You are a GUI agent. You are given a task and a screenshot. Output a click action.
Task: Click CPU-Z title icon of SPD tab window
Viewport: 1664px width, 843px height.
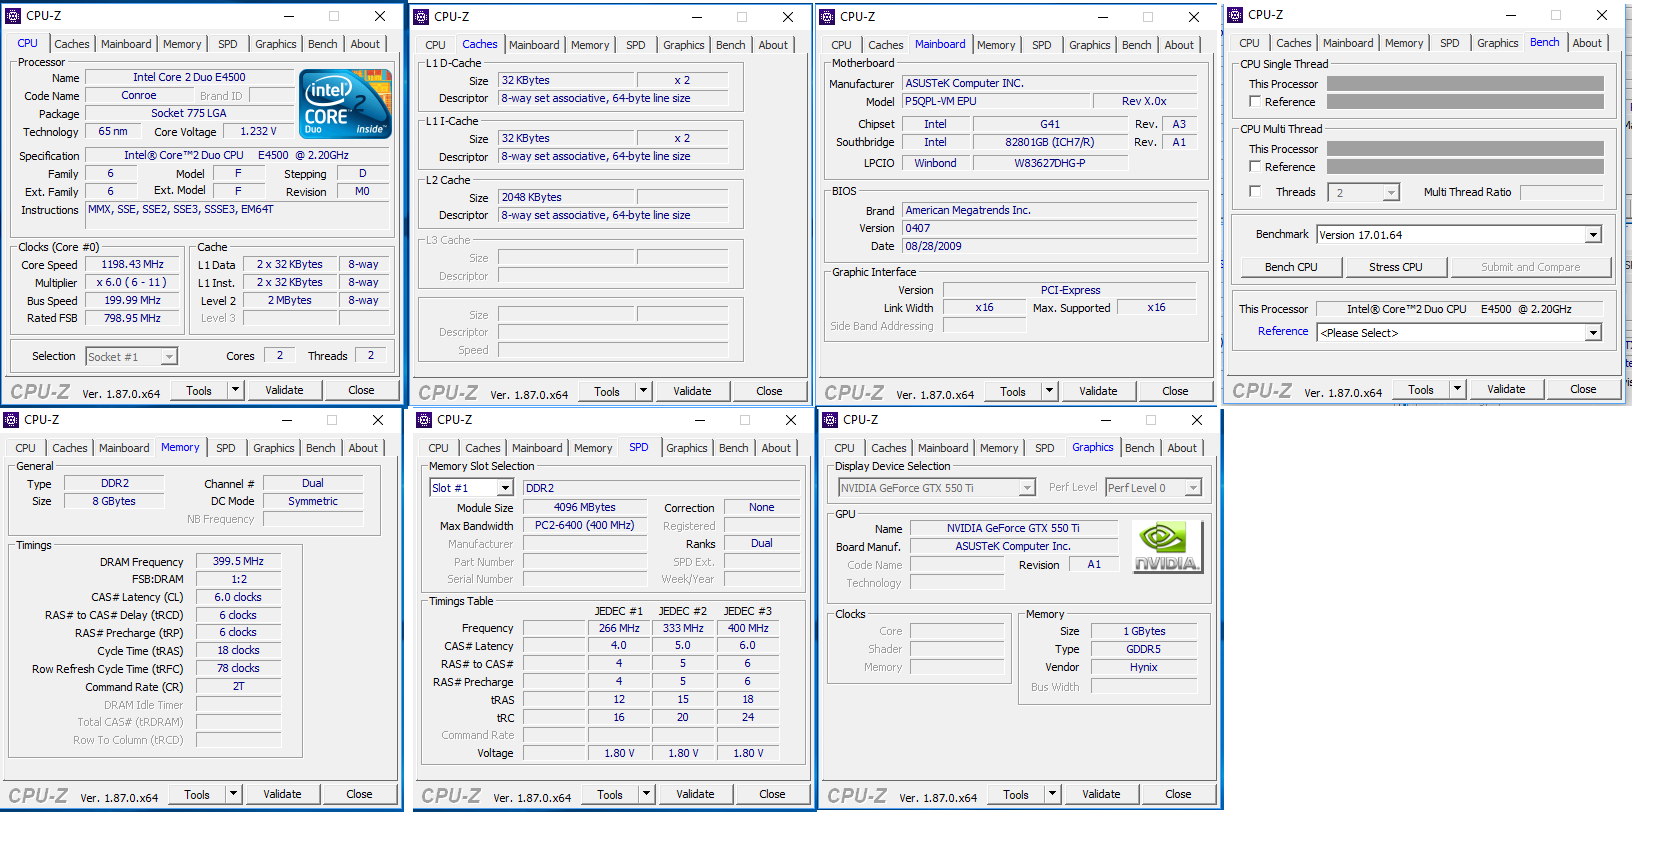[424, 420]
